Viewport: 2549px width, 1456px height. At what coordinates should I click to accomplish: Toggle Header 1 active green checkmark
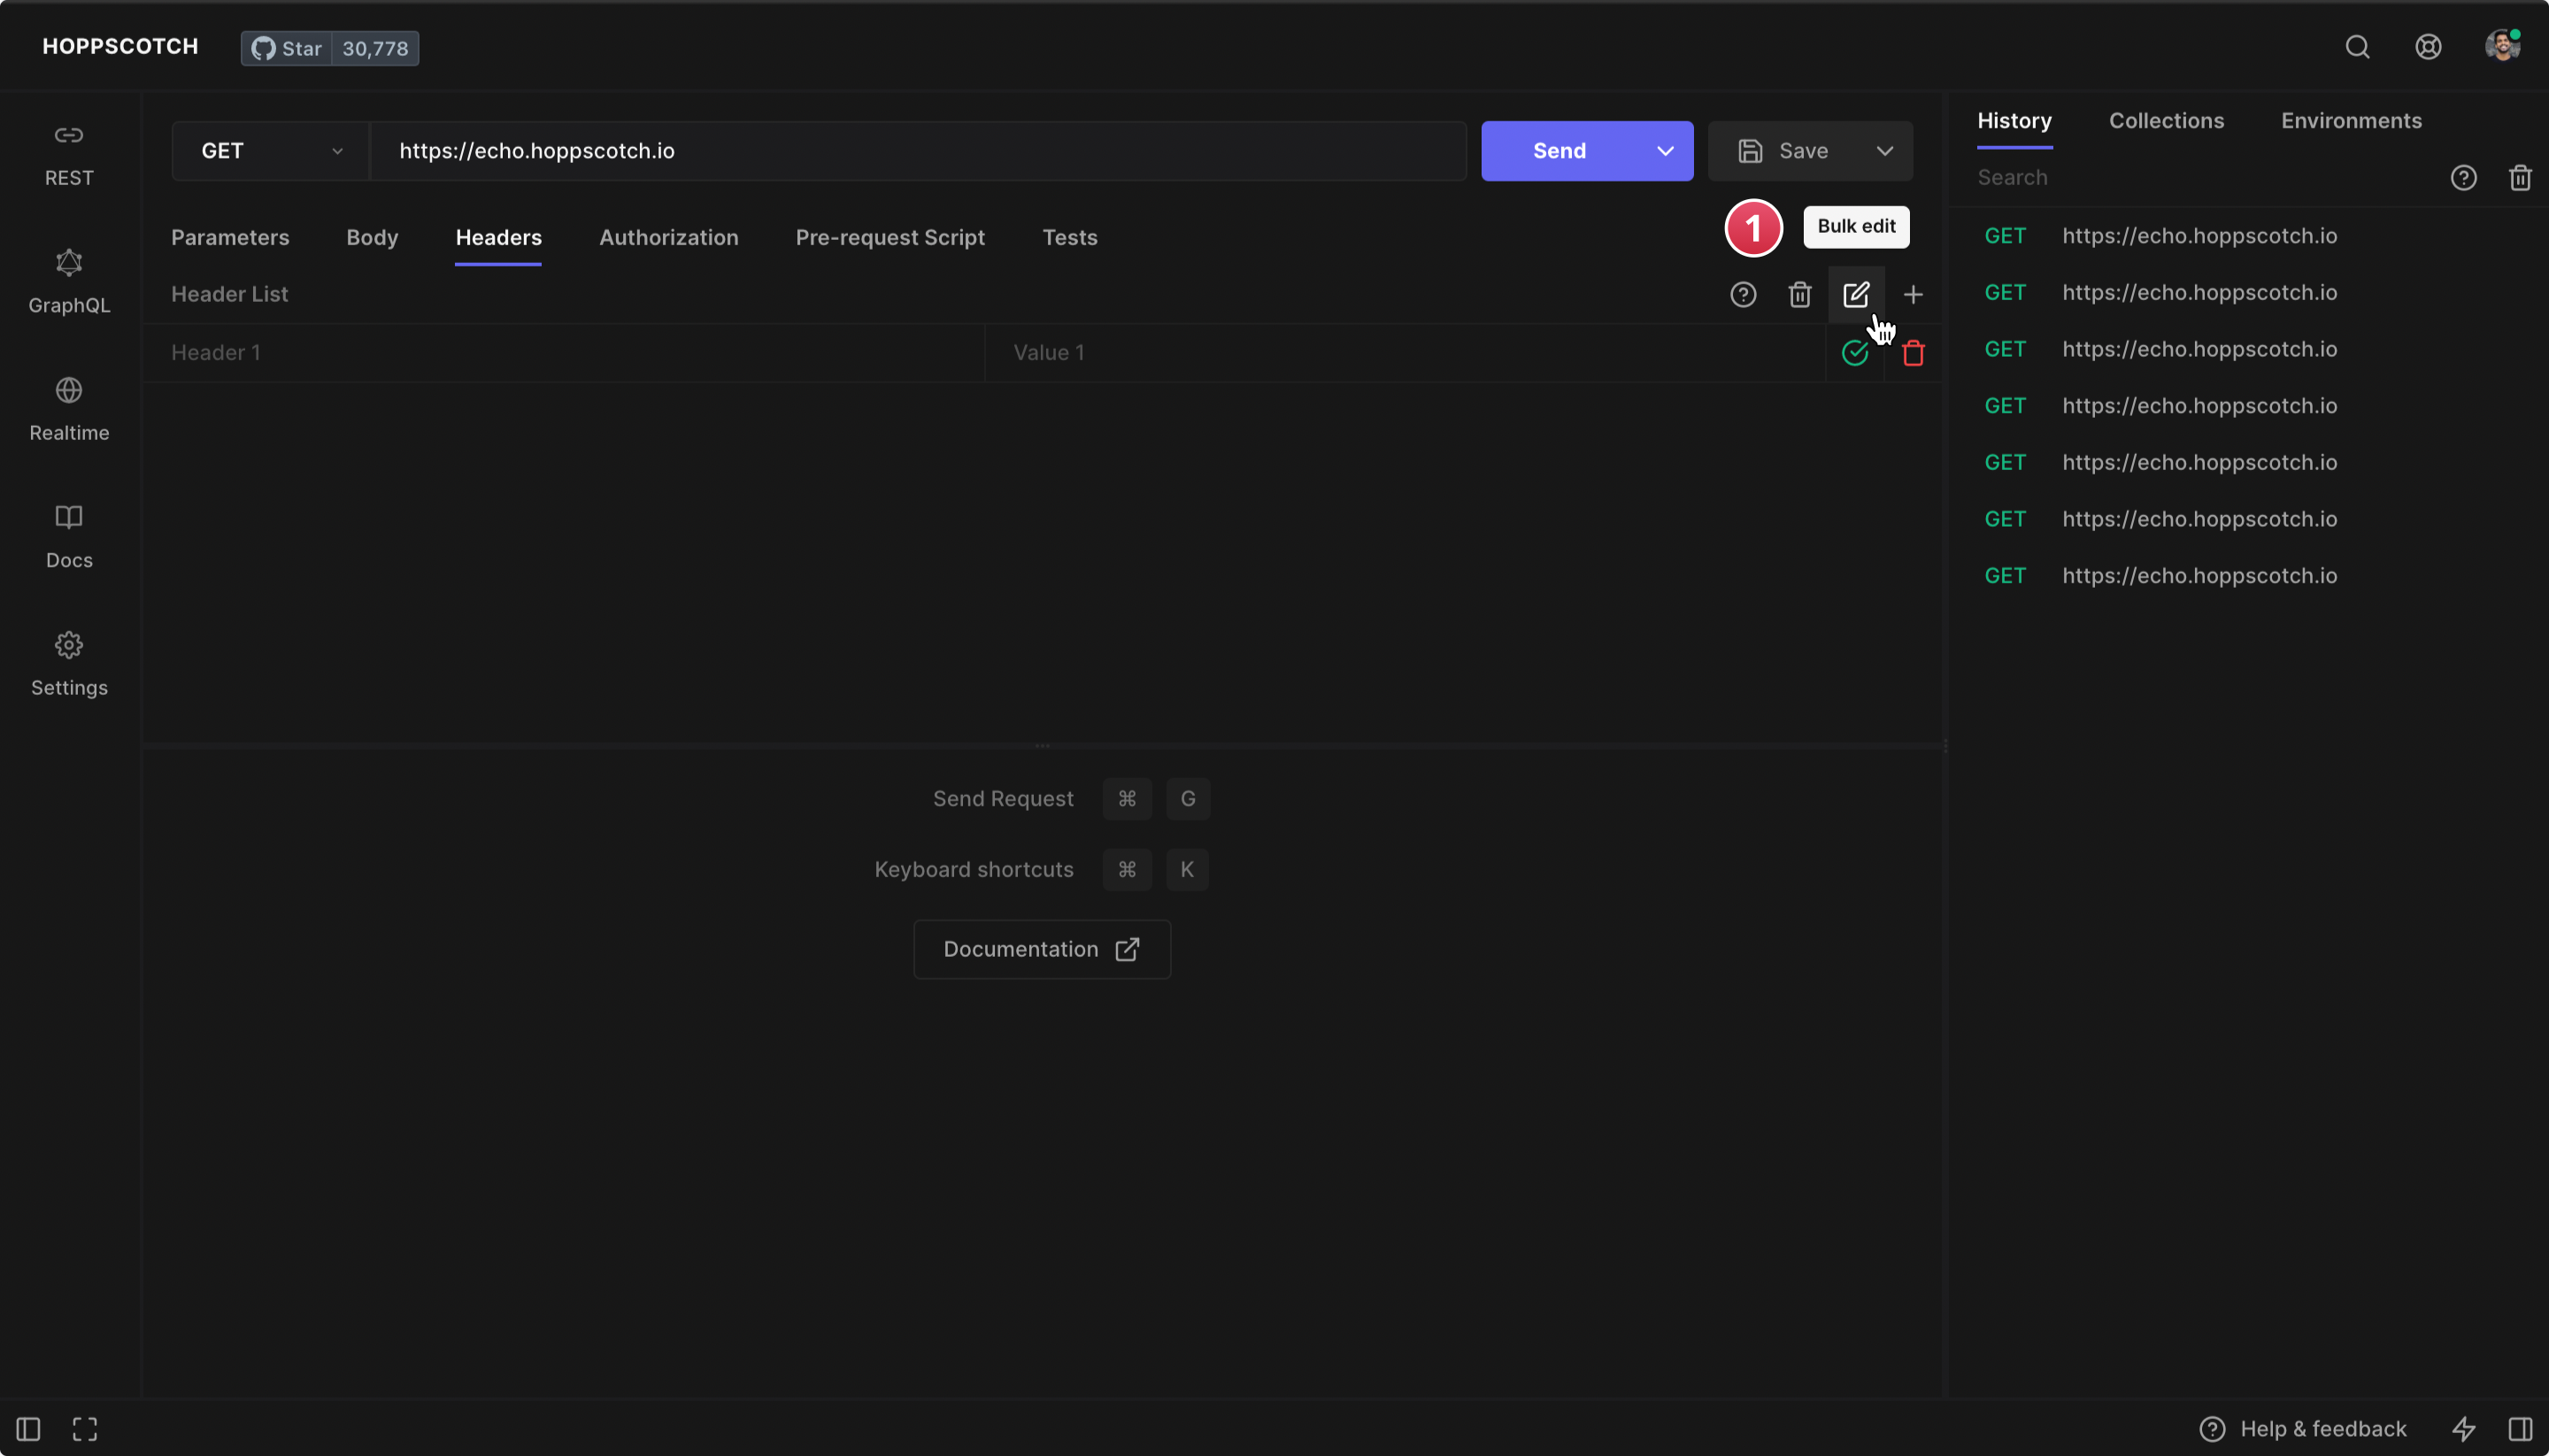(1854, 353)
